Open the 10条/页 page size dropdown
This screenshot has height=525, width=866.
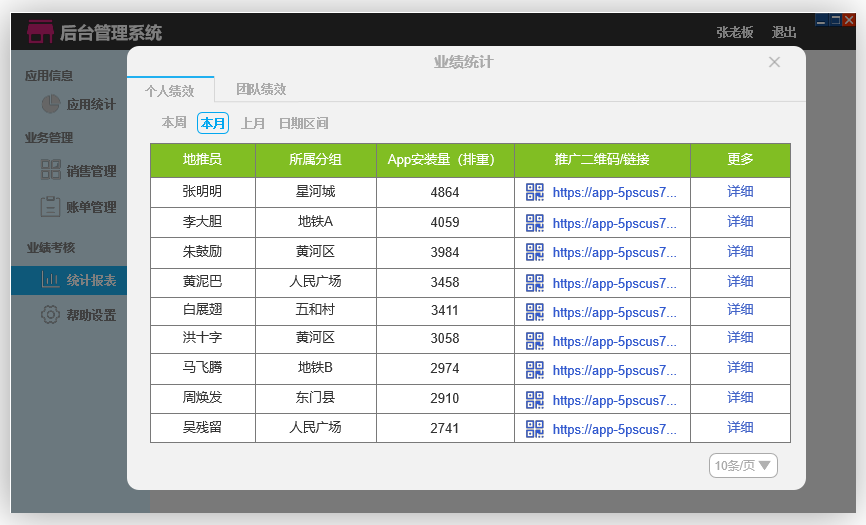pyautogui.click(x=743, y=465)
